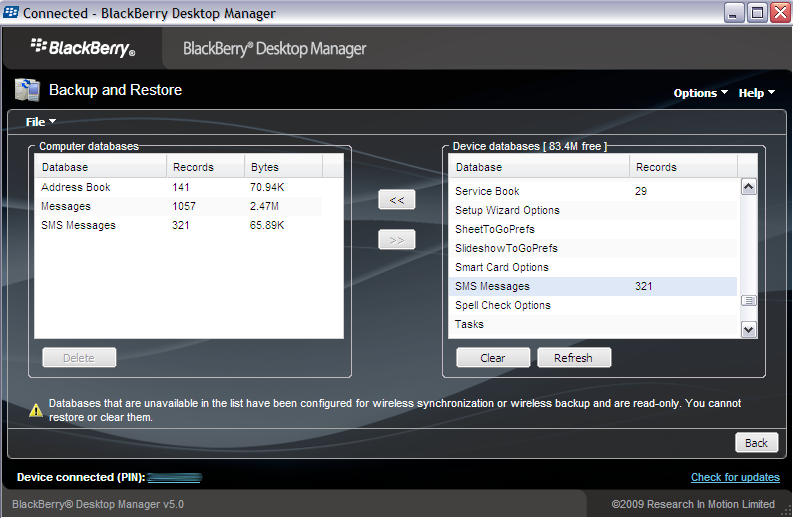Click the device list scrollbar thumb

pos(748,300)
